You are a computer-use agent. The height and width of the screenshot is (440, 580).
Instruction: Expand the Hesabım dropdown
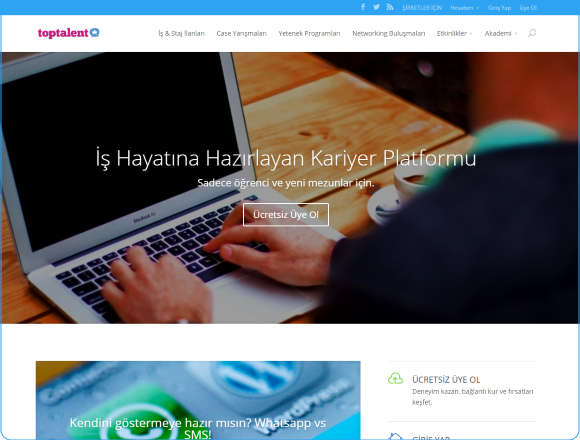pyautogui.click(x=464, y=8)
